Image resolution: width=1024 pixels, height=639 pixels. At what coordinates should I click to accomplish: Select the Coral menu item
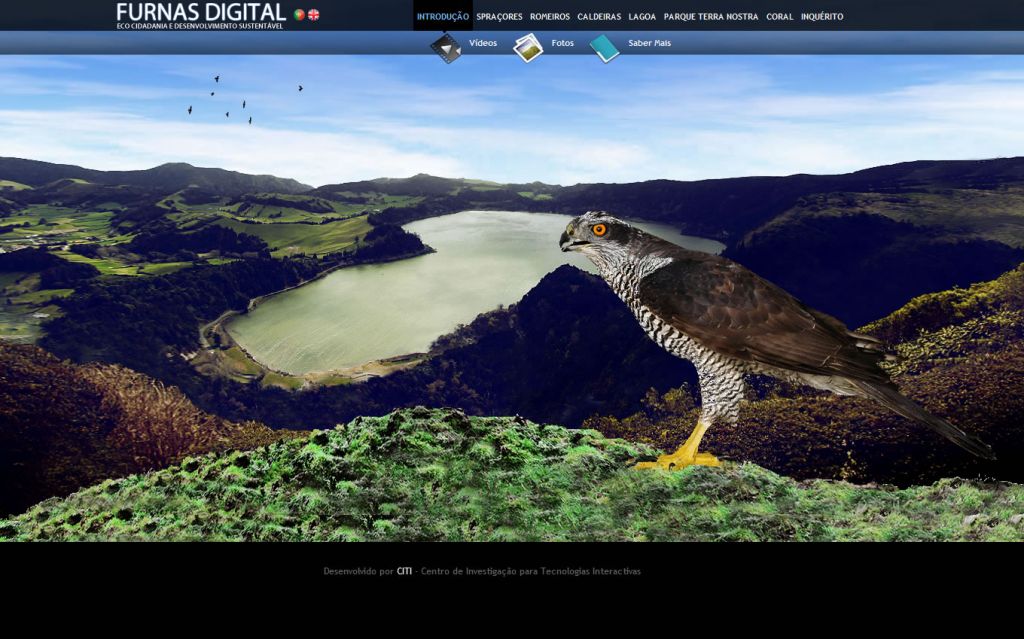pyautogui.click(x=780, y=17)
